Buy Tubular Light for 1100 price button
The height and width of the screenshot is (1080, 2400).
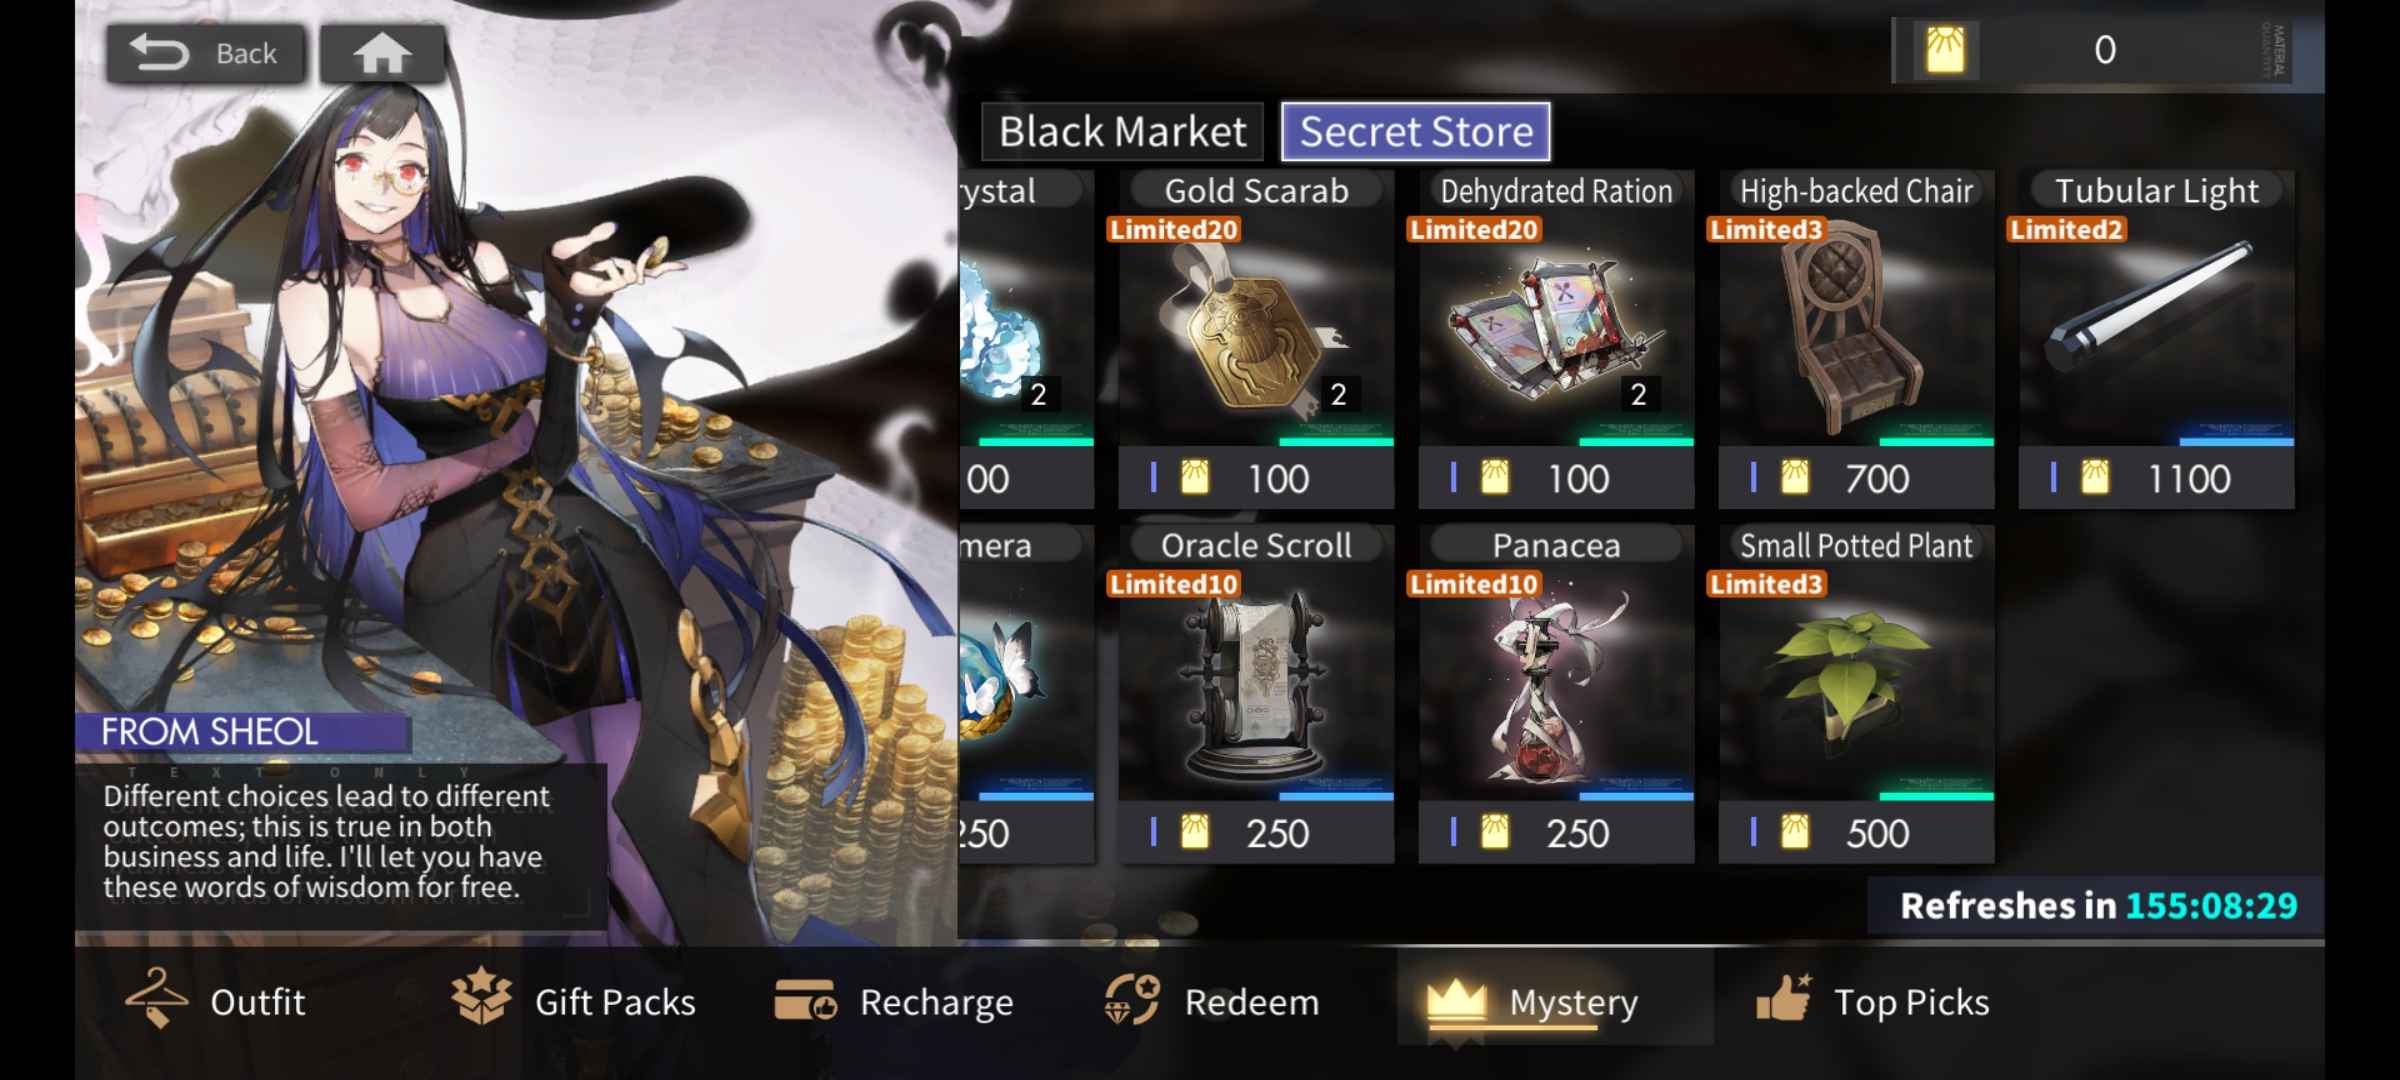[x=2156, y=479]
